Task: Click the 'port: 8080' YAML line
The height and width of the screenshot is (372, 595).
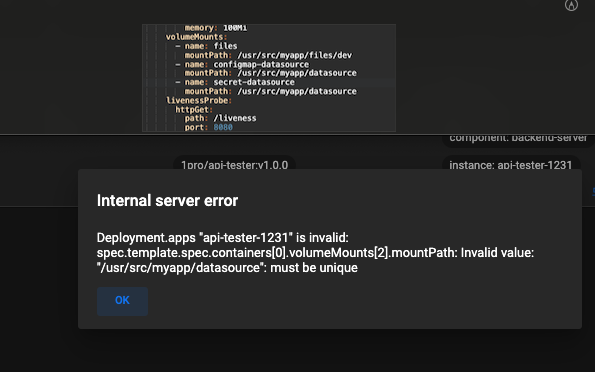Action: 209,127
